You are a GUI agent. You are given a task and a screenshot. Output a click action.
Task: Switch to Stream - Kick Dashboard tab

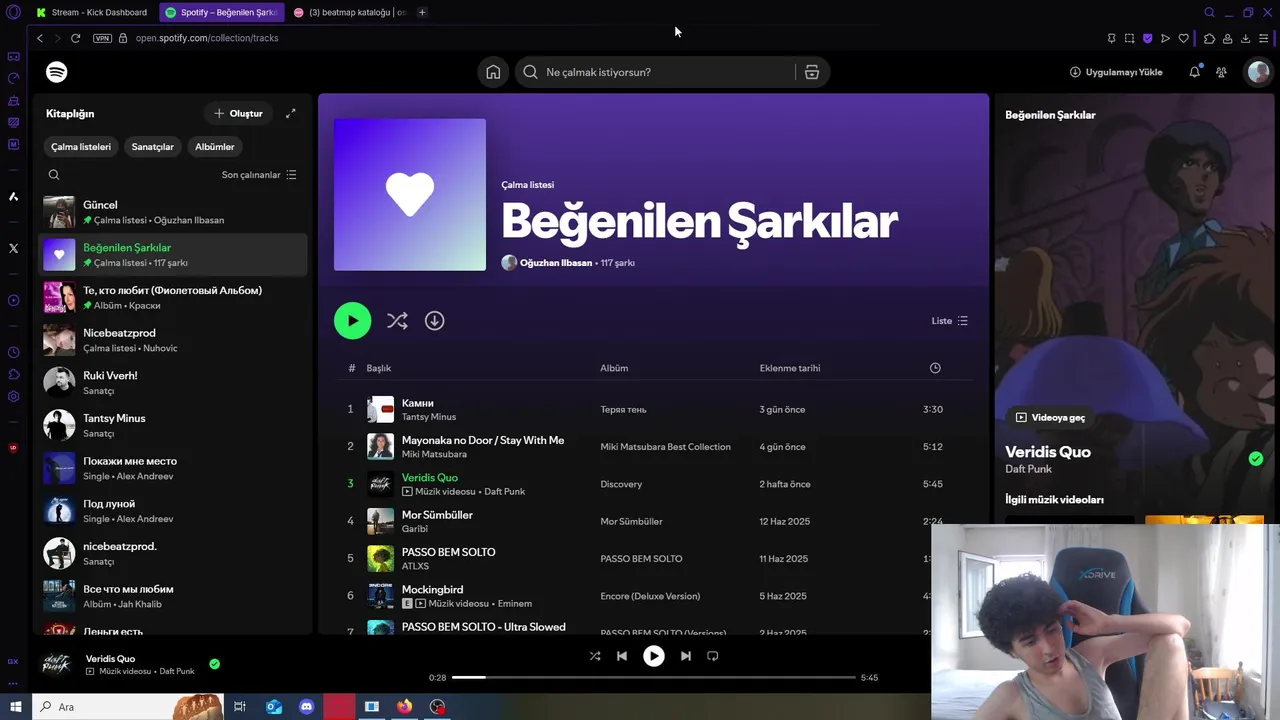point(92,12)
